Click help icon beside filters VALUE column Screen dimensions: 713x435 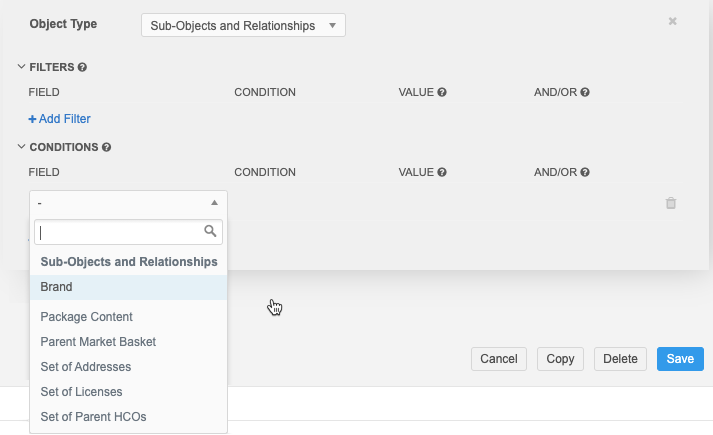441,92
